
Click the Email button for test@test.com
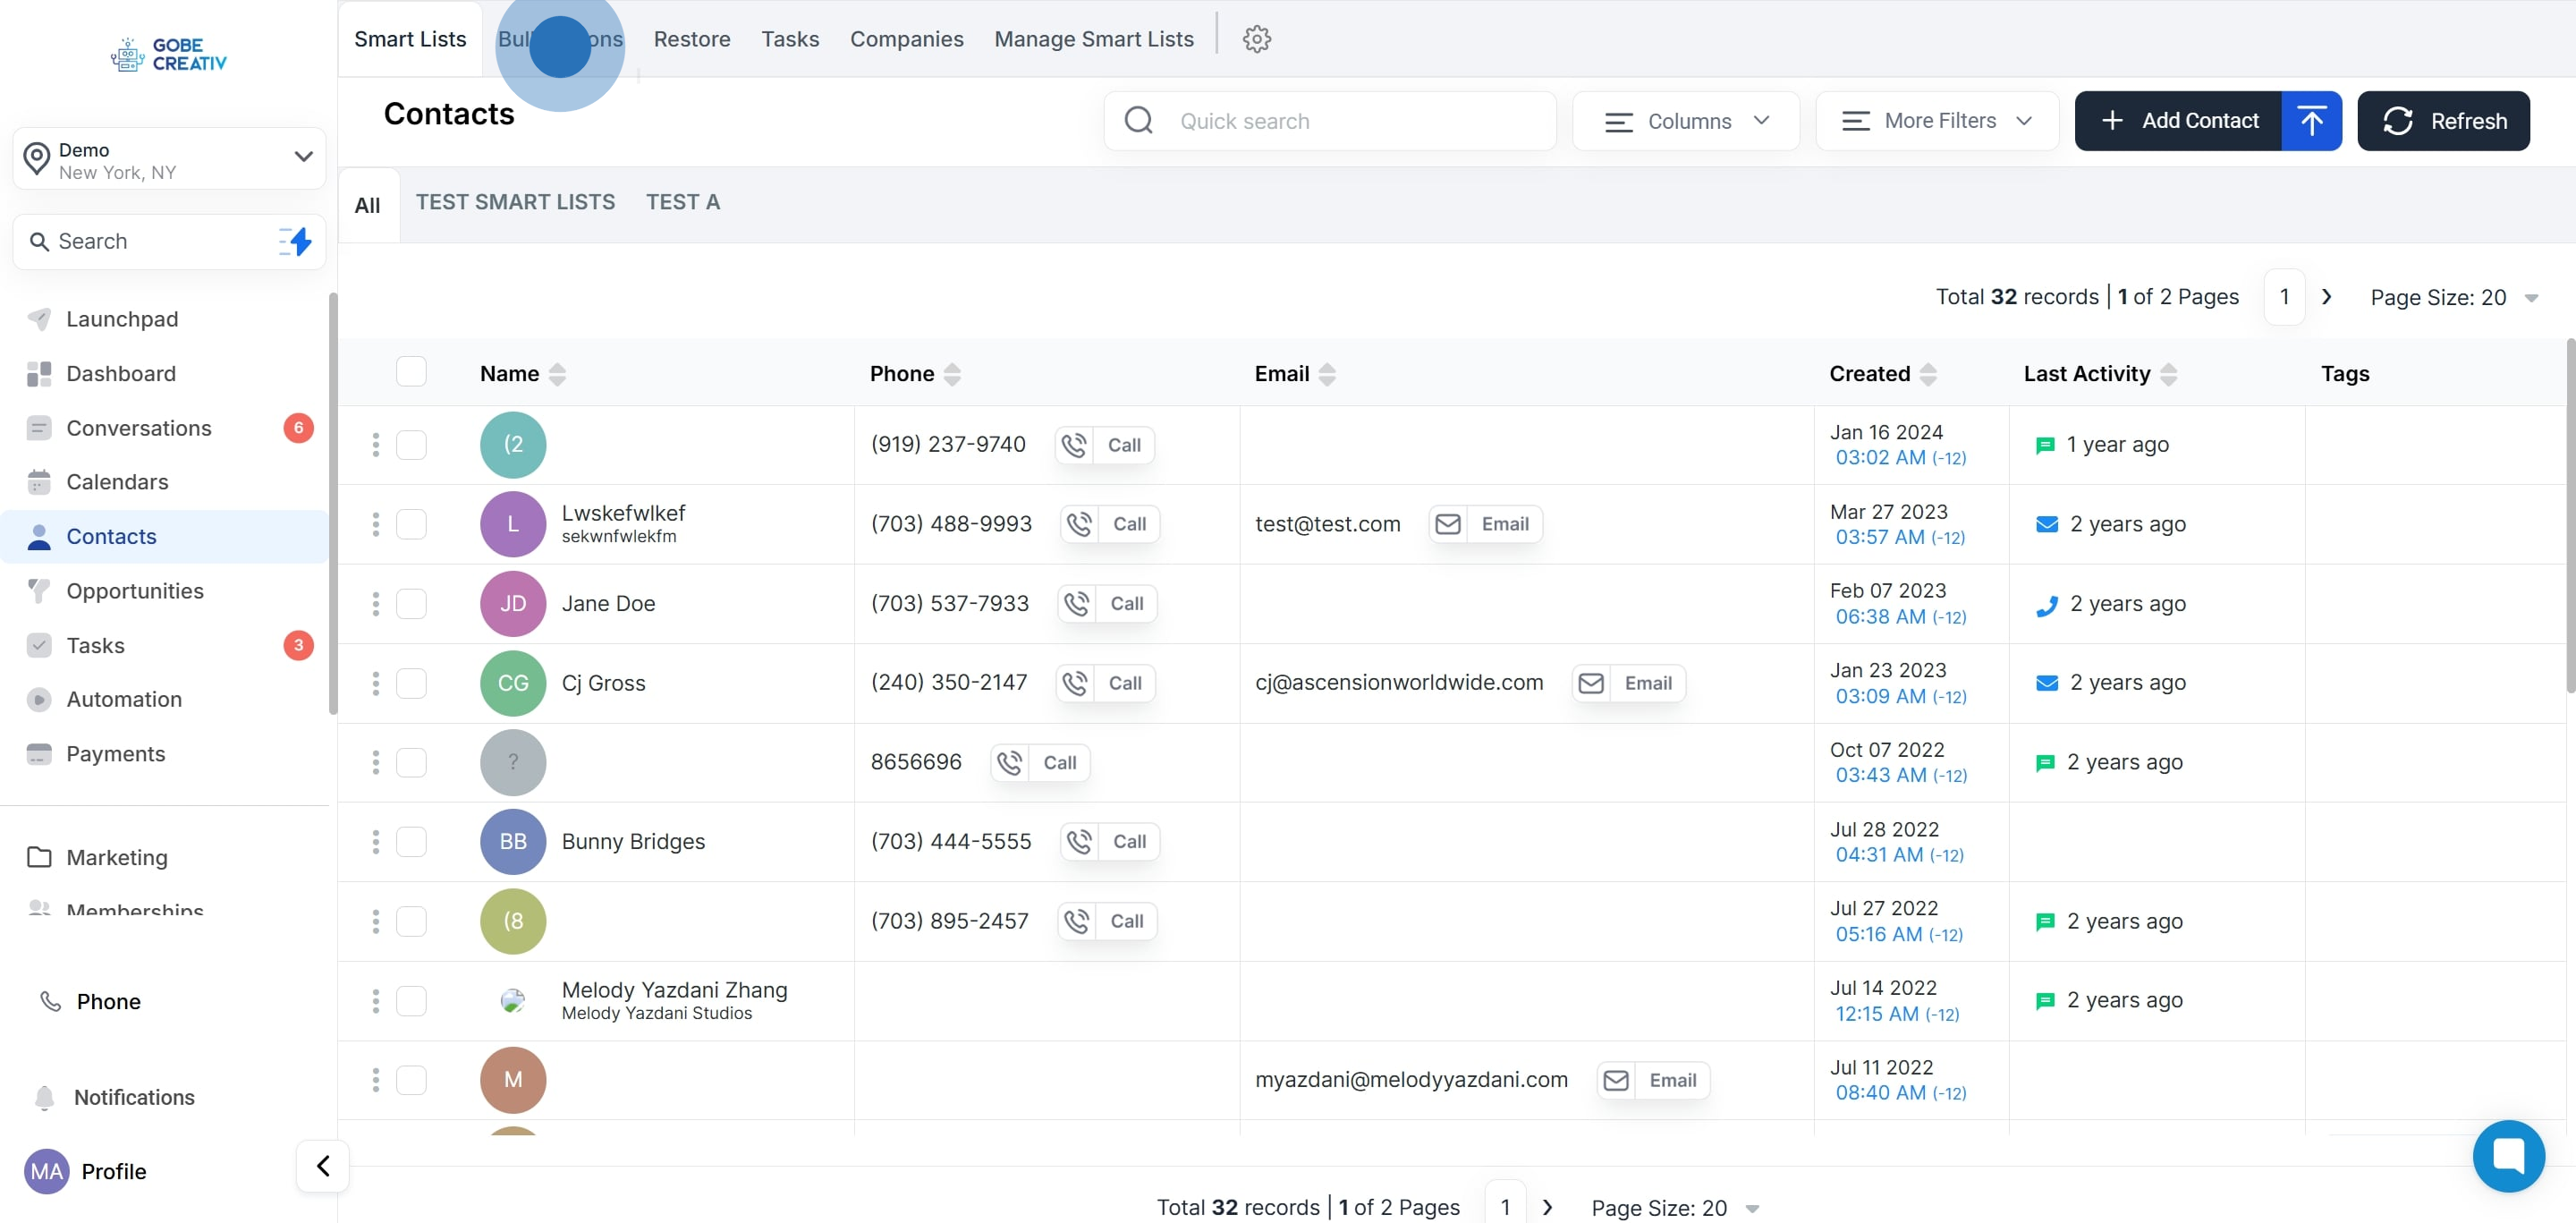pos(1485,524)
